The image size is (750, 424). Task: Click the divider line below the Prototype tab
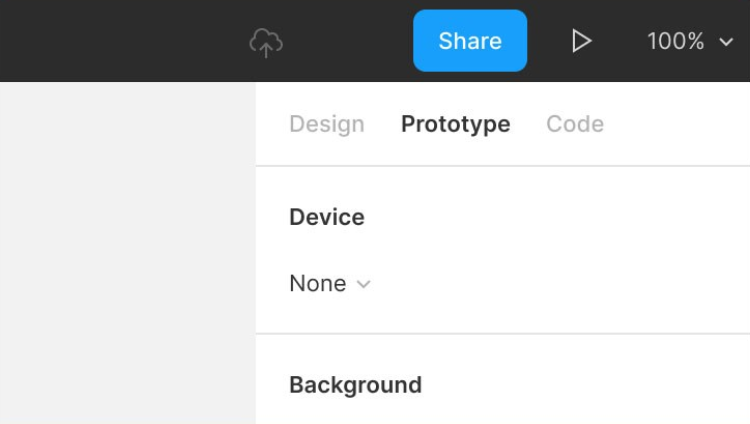(503, 166)
